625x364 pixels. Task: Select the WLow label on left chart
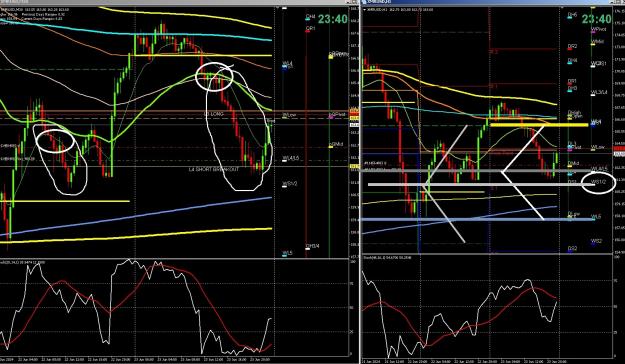[289, 115]
